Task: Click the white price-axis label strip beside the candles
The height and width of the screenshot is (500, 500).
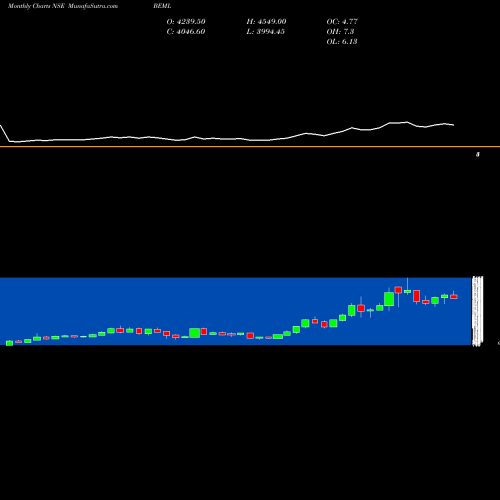Action: [x=478, y=311]
